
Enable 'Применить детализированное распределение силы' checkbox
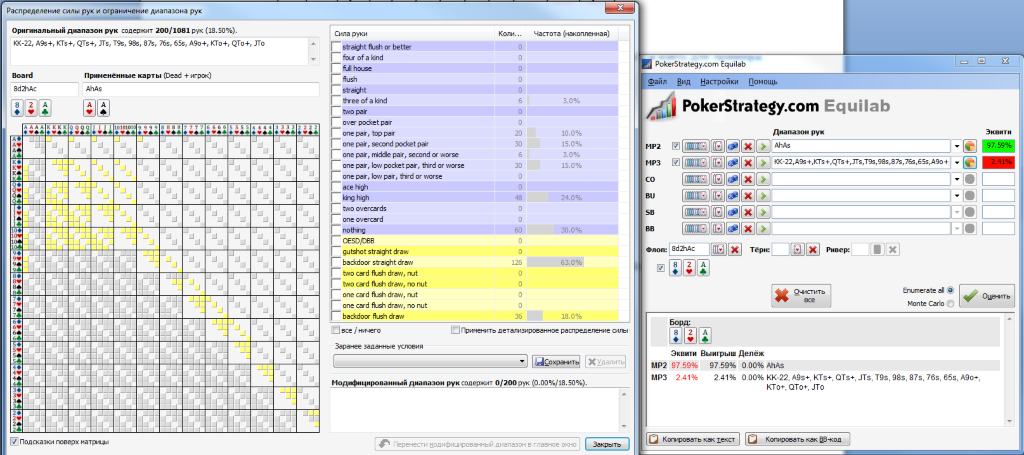456,330
